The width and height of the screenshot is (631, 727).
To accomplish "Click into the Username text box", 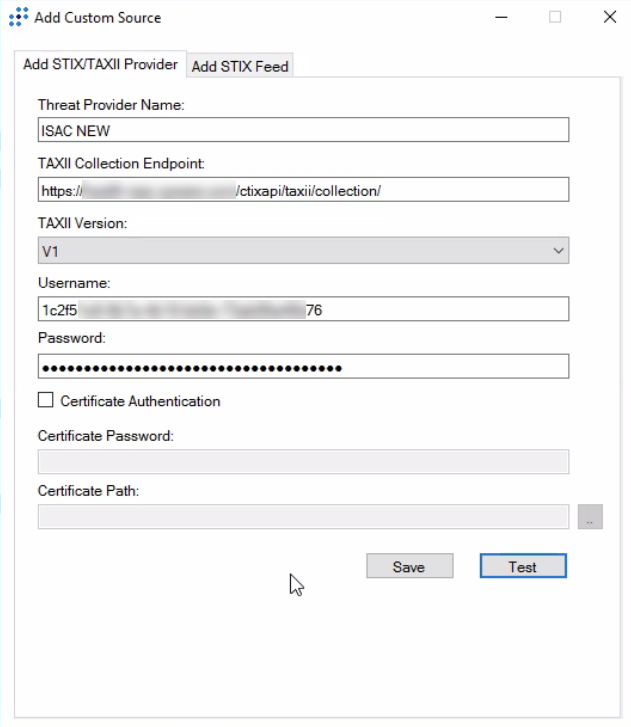I will (x=303, y=310).
